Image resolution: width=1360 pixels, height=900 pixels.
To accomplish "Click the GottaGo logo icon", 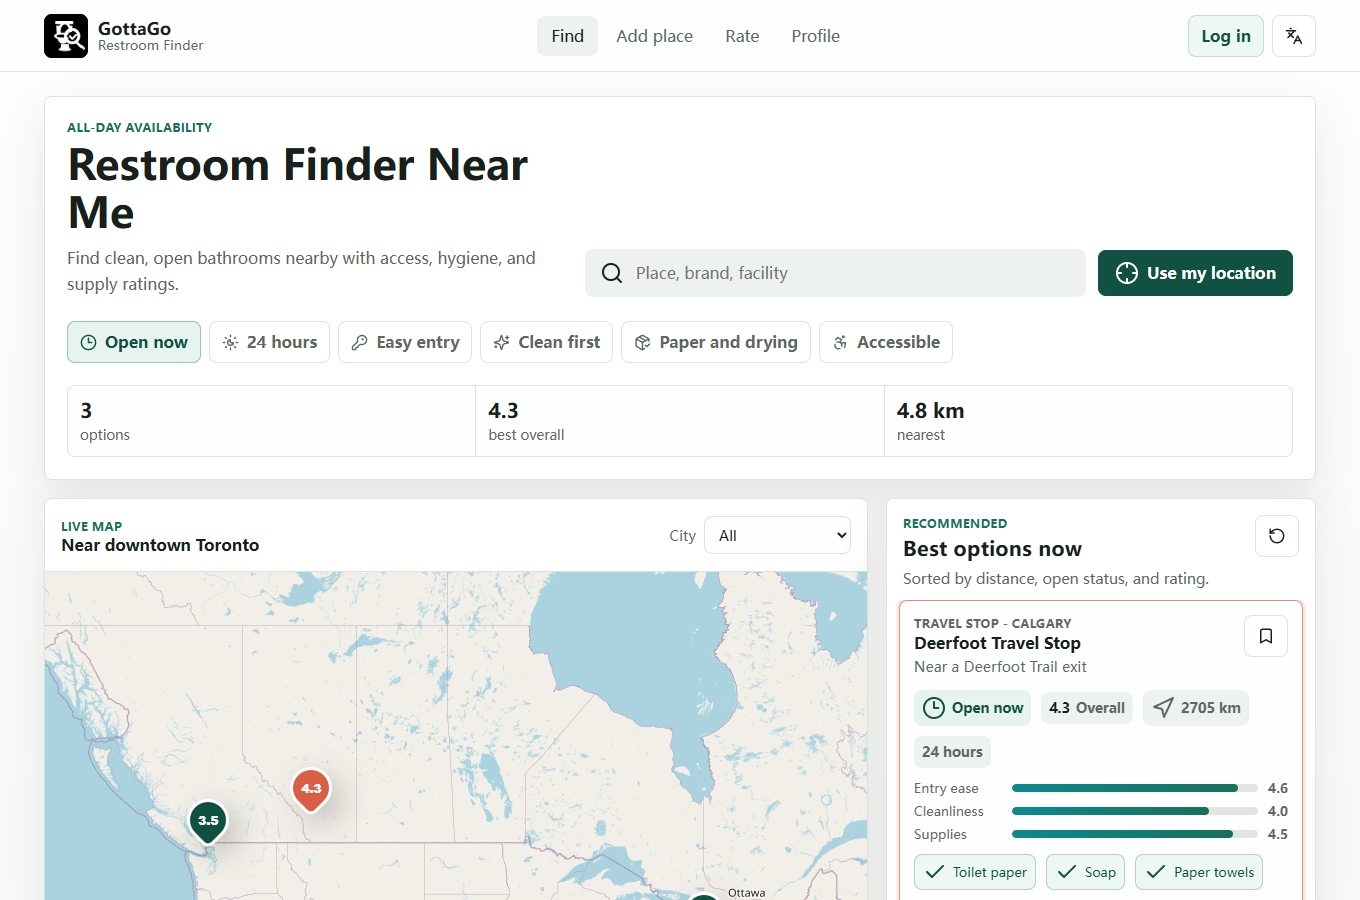I will pyautogui.click(x=66, y=36).
